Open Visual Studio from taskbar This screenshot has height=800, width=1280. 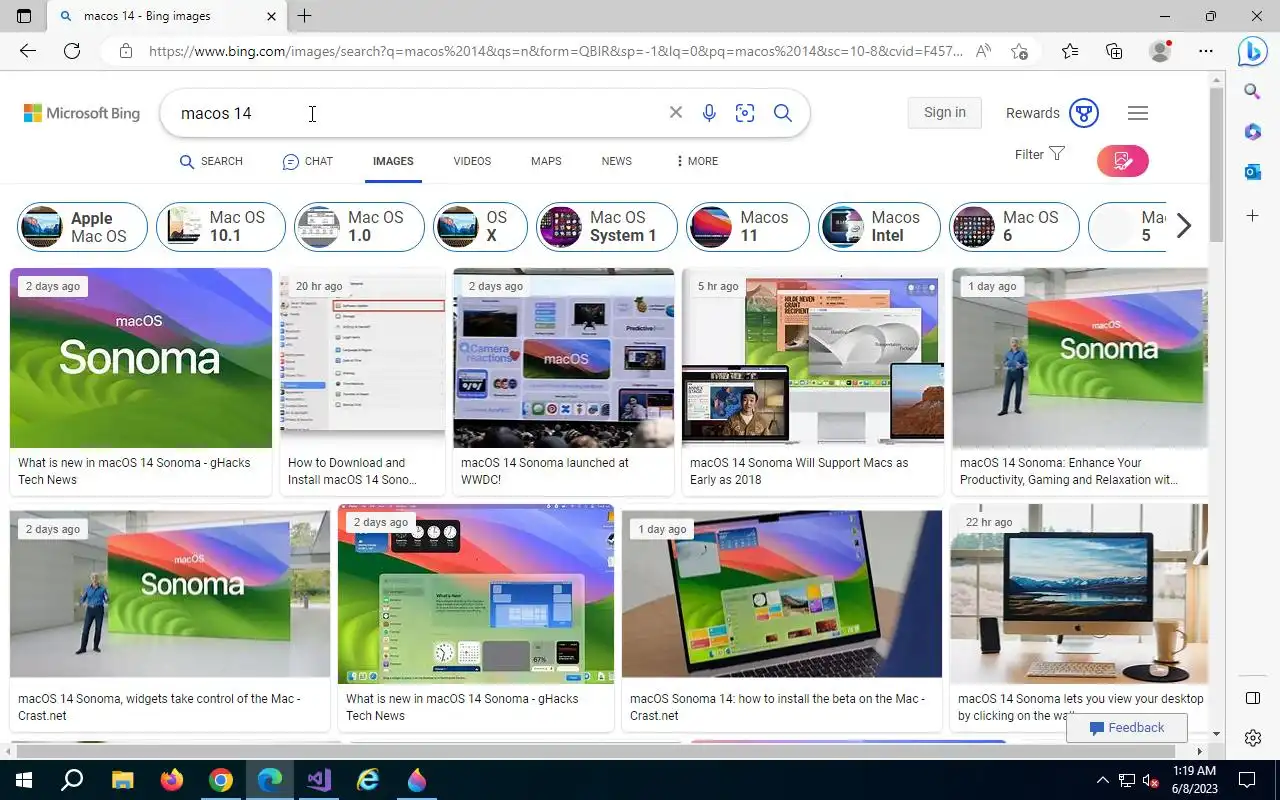coord(319,779)
